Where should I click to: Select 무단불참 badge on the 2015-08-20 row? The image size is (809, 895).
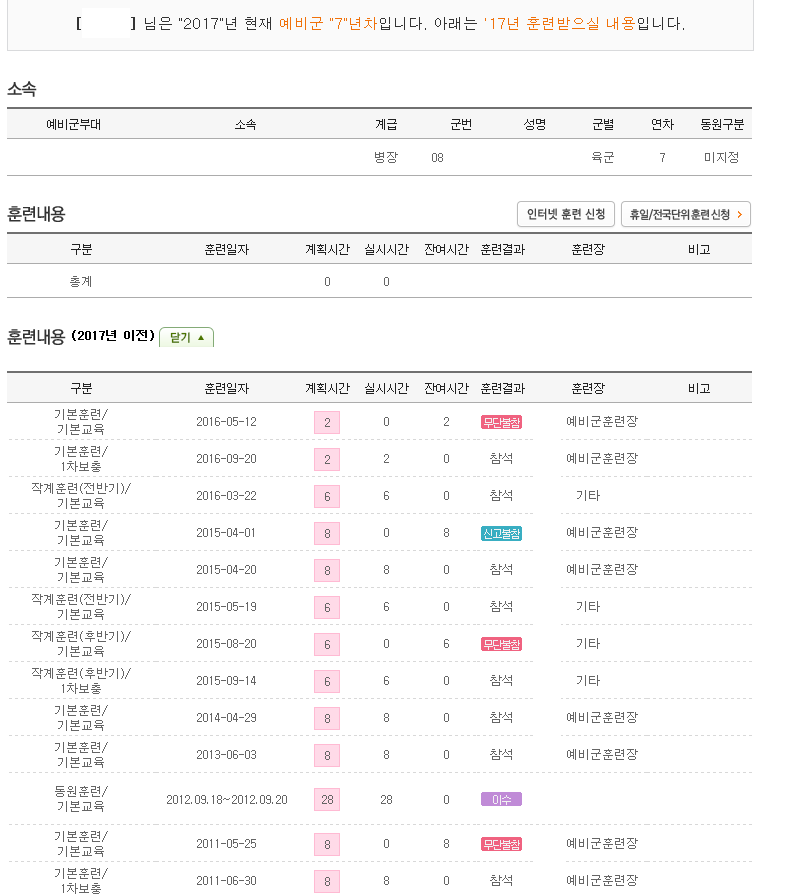tap(501, 644)
